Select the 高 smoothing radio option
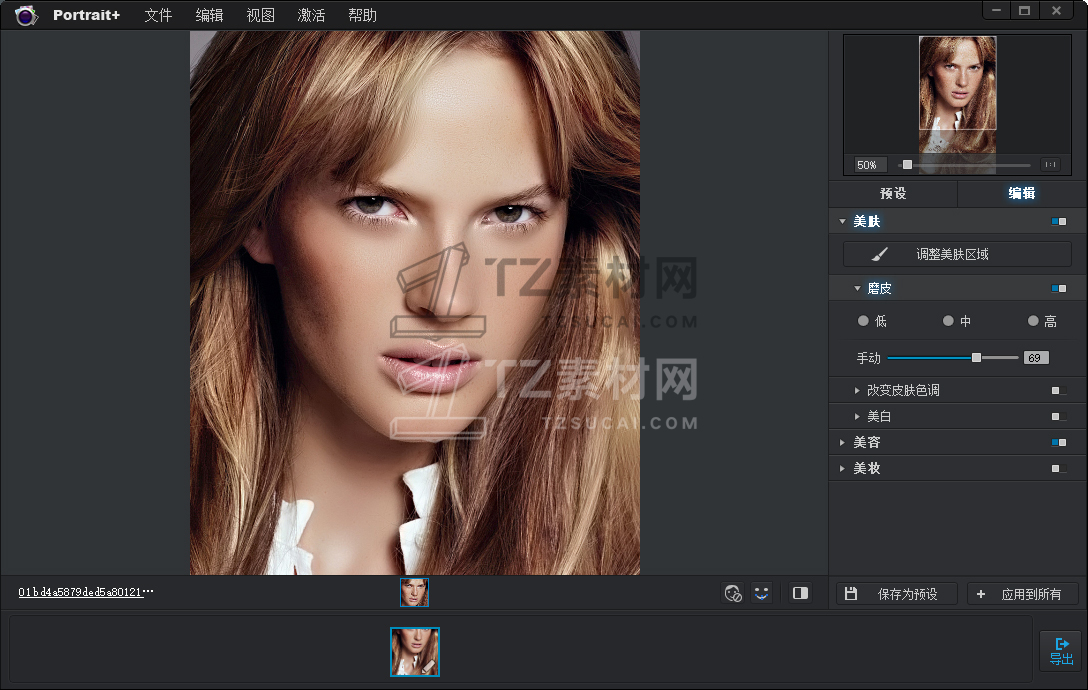This screenshot has height=690, width=1088. point(1033,321)
